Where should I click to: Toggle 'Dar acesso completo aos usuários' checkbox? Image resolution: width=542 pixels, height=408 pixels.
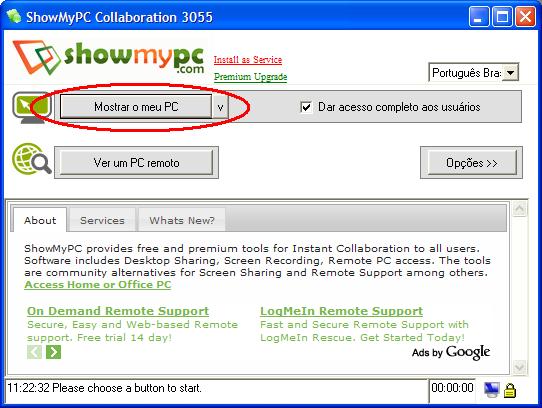[x=306, y=107]
